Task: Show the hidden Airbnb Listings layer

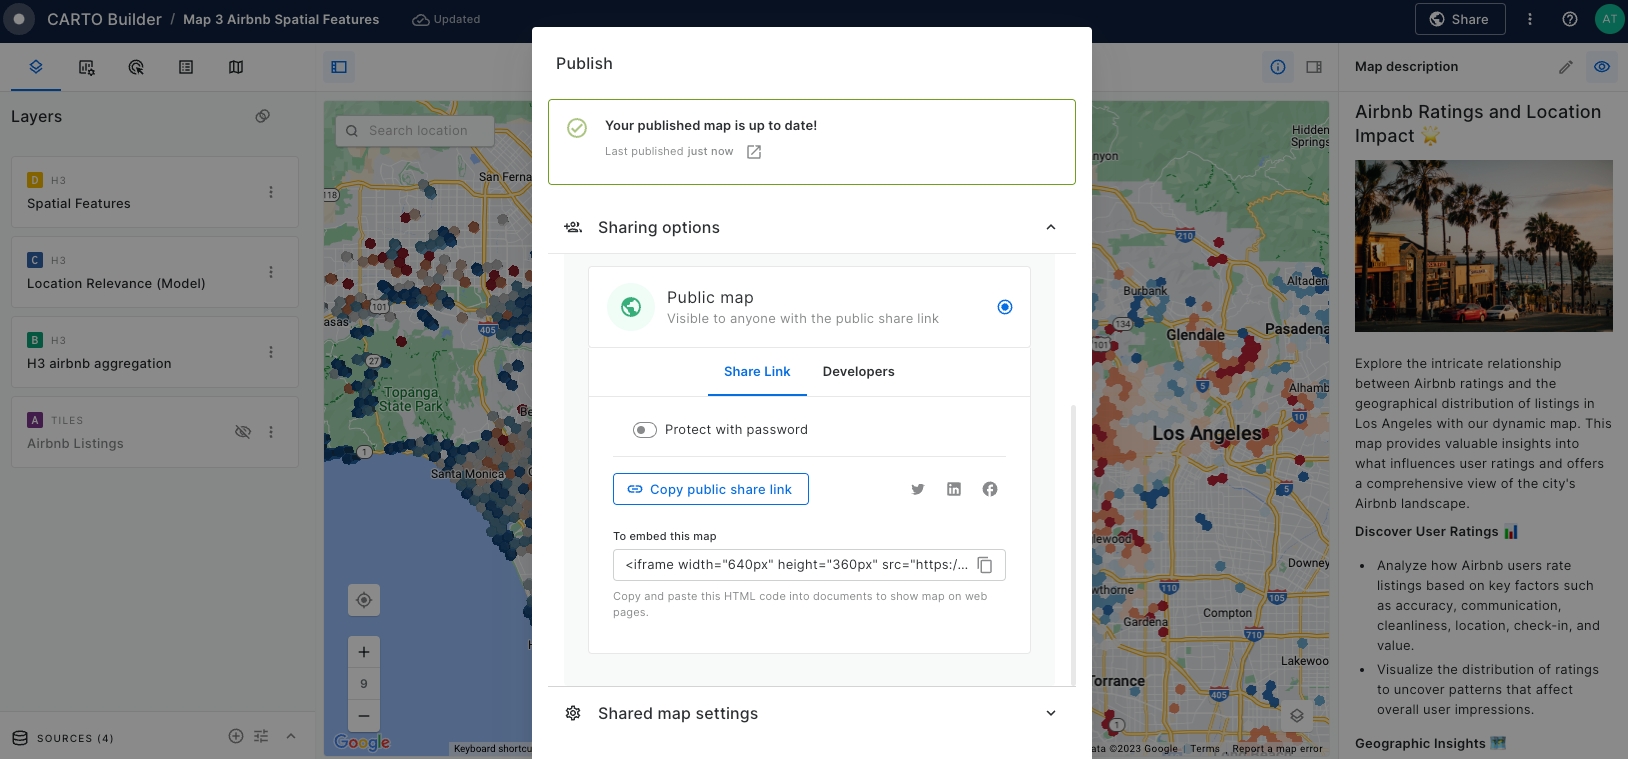Action: click(x=242, y=432)
